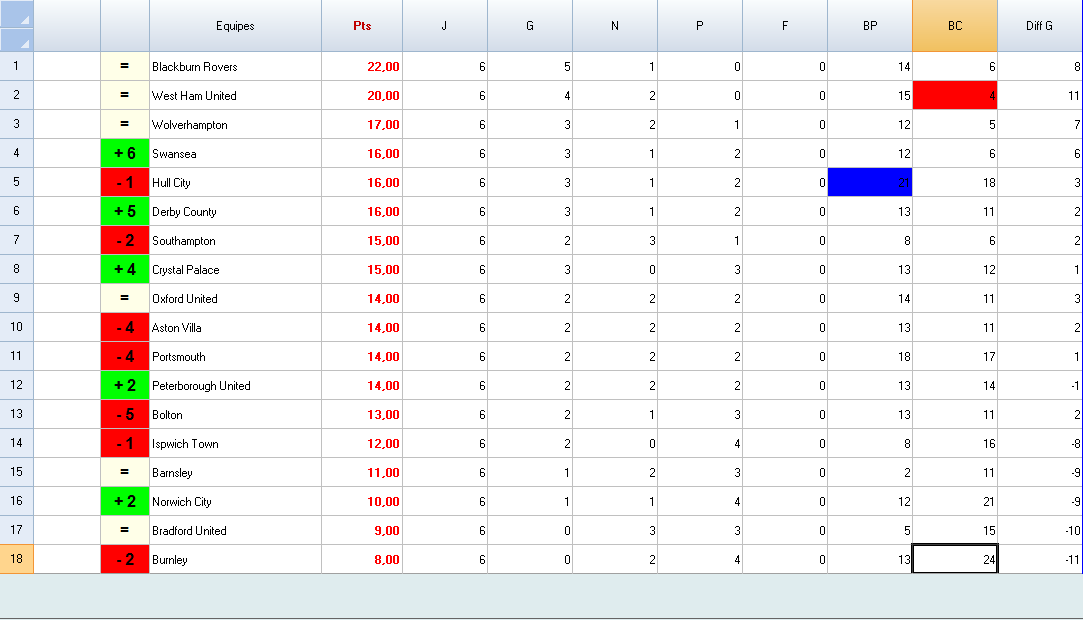Viewport: 1083px width, 620px height.
Task: Click the West Ham United cell
Action: [235, 96]
